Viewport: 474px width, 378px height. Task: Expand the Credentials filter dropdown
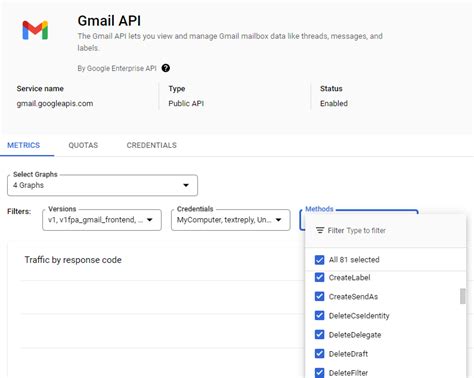231,220
